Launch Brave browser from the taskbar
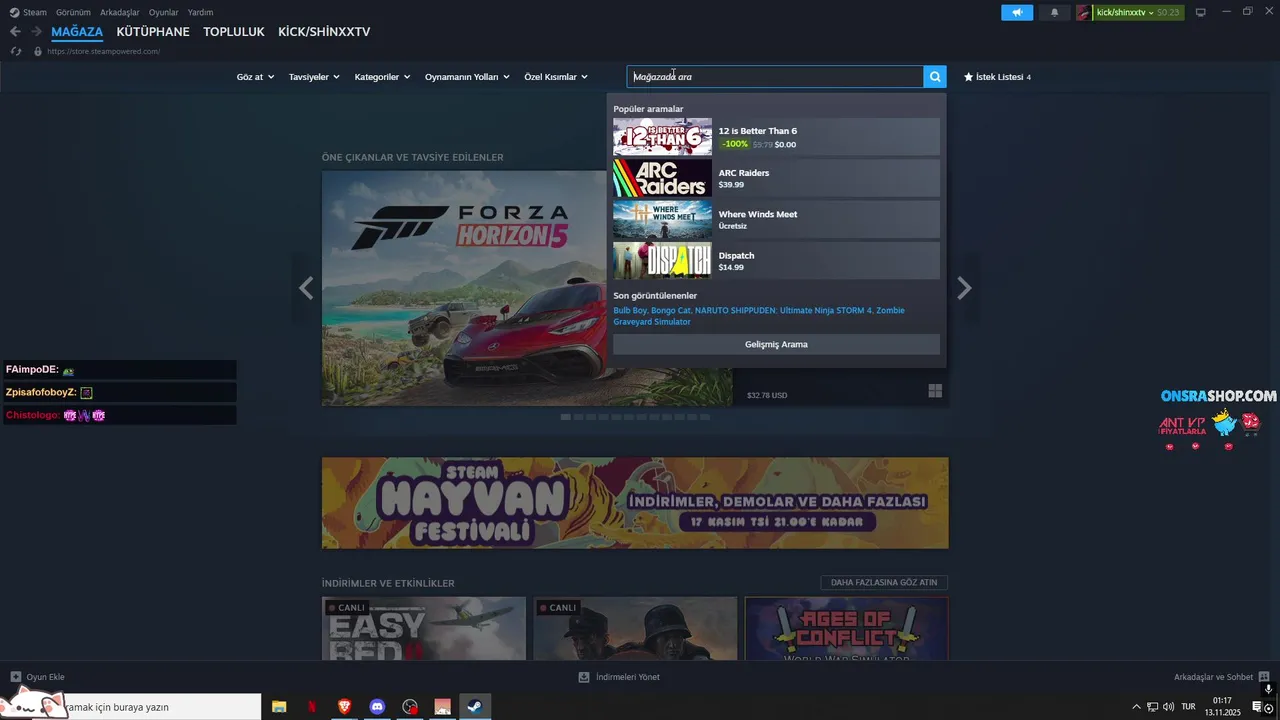 [344, 707]
